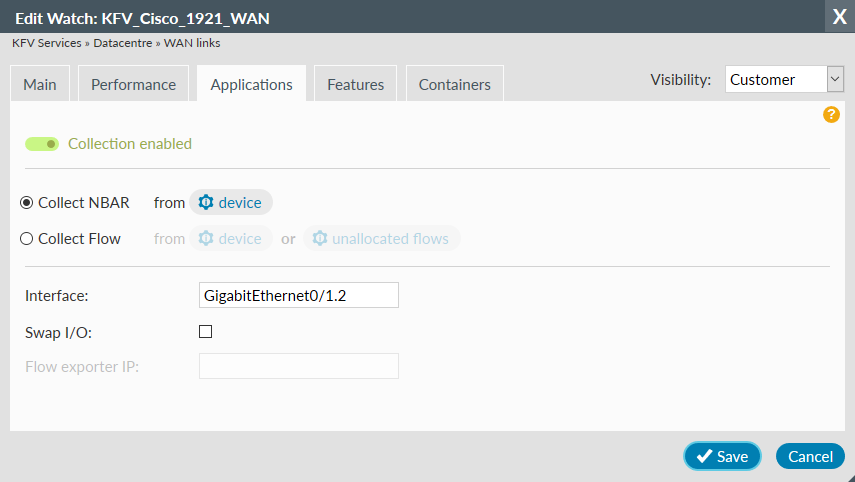The image size is (855, 482).
Task: Click the Flow exporter IP field
Action: (299, 366)
